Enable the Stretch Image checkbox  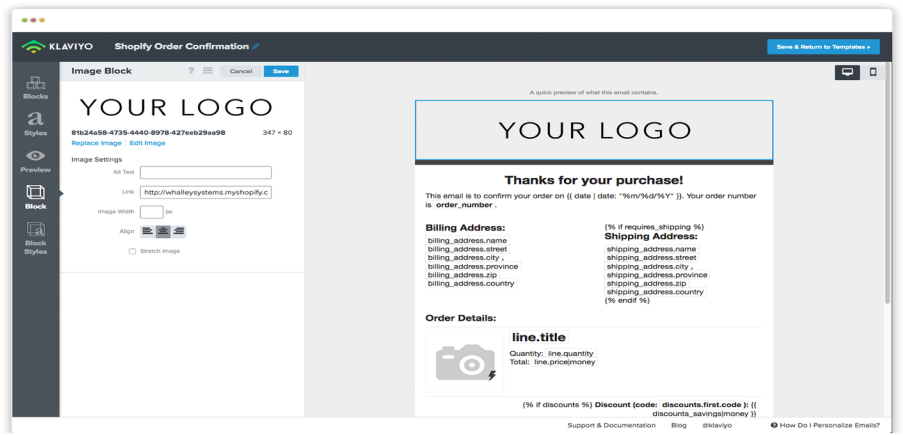point(132,251)
